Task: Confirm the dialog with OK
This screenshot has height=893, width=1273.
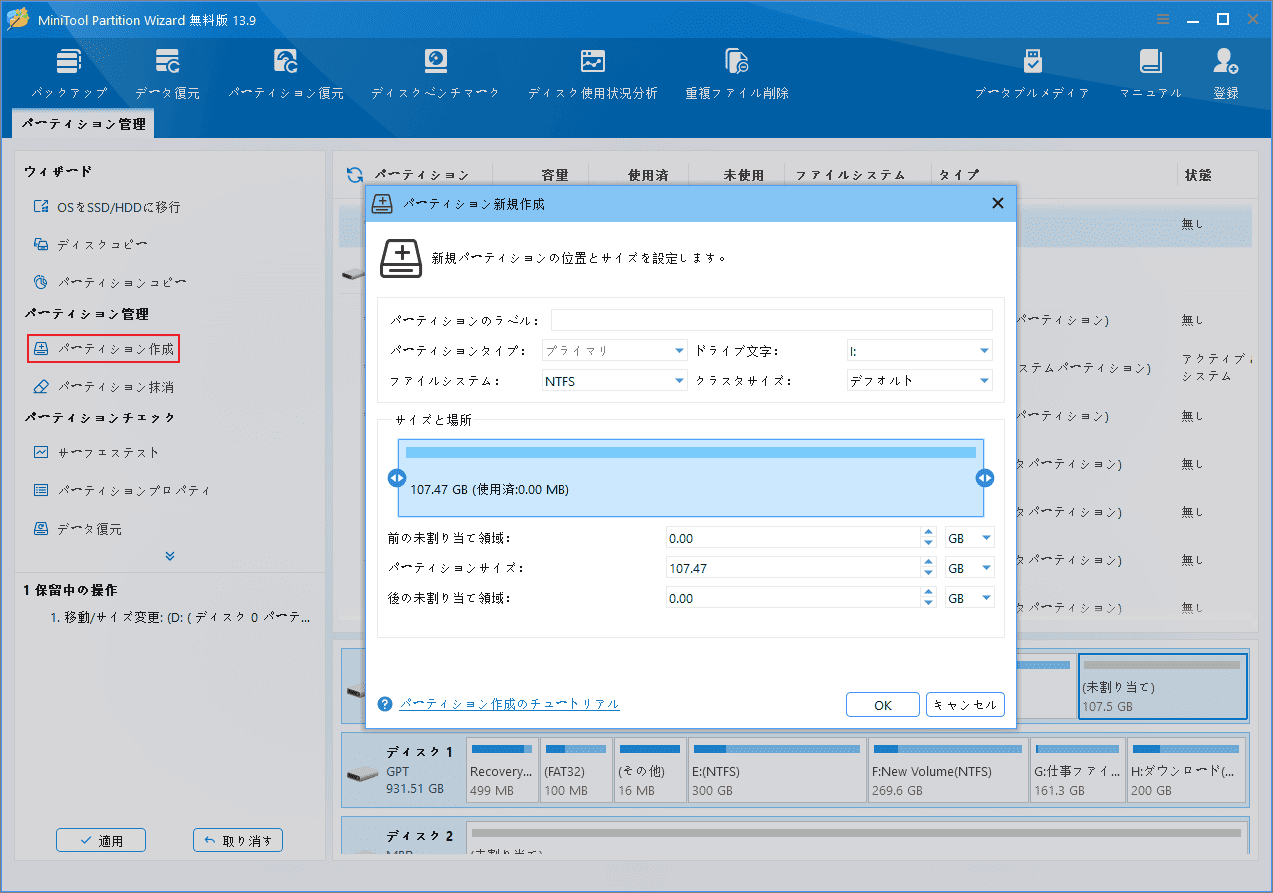Action: (883, 705)
